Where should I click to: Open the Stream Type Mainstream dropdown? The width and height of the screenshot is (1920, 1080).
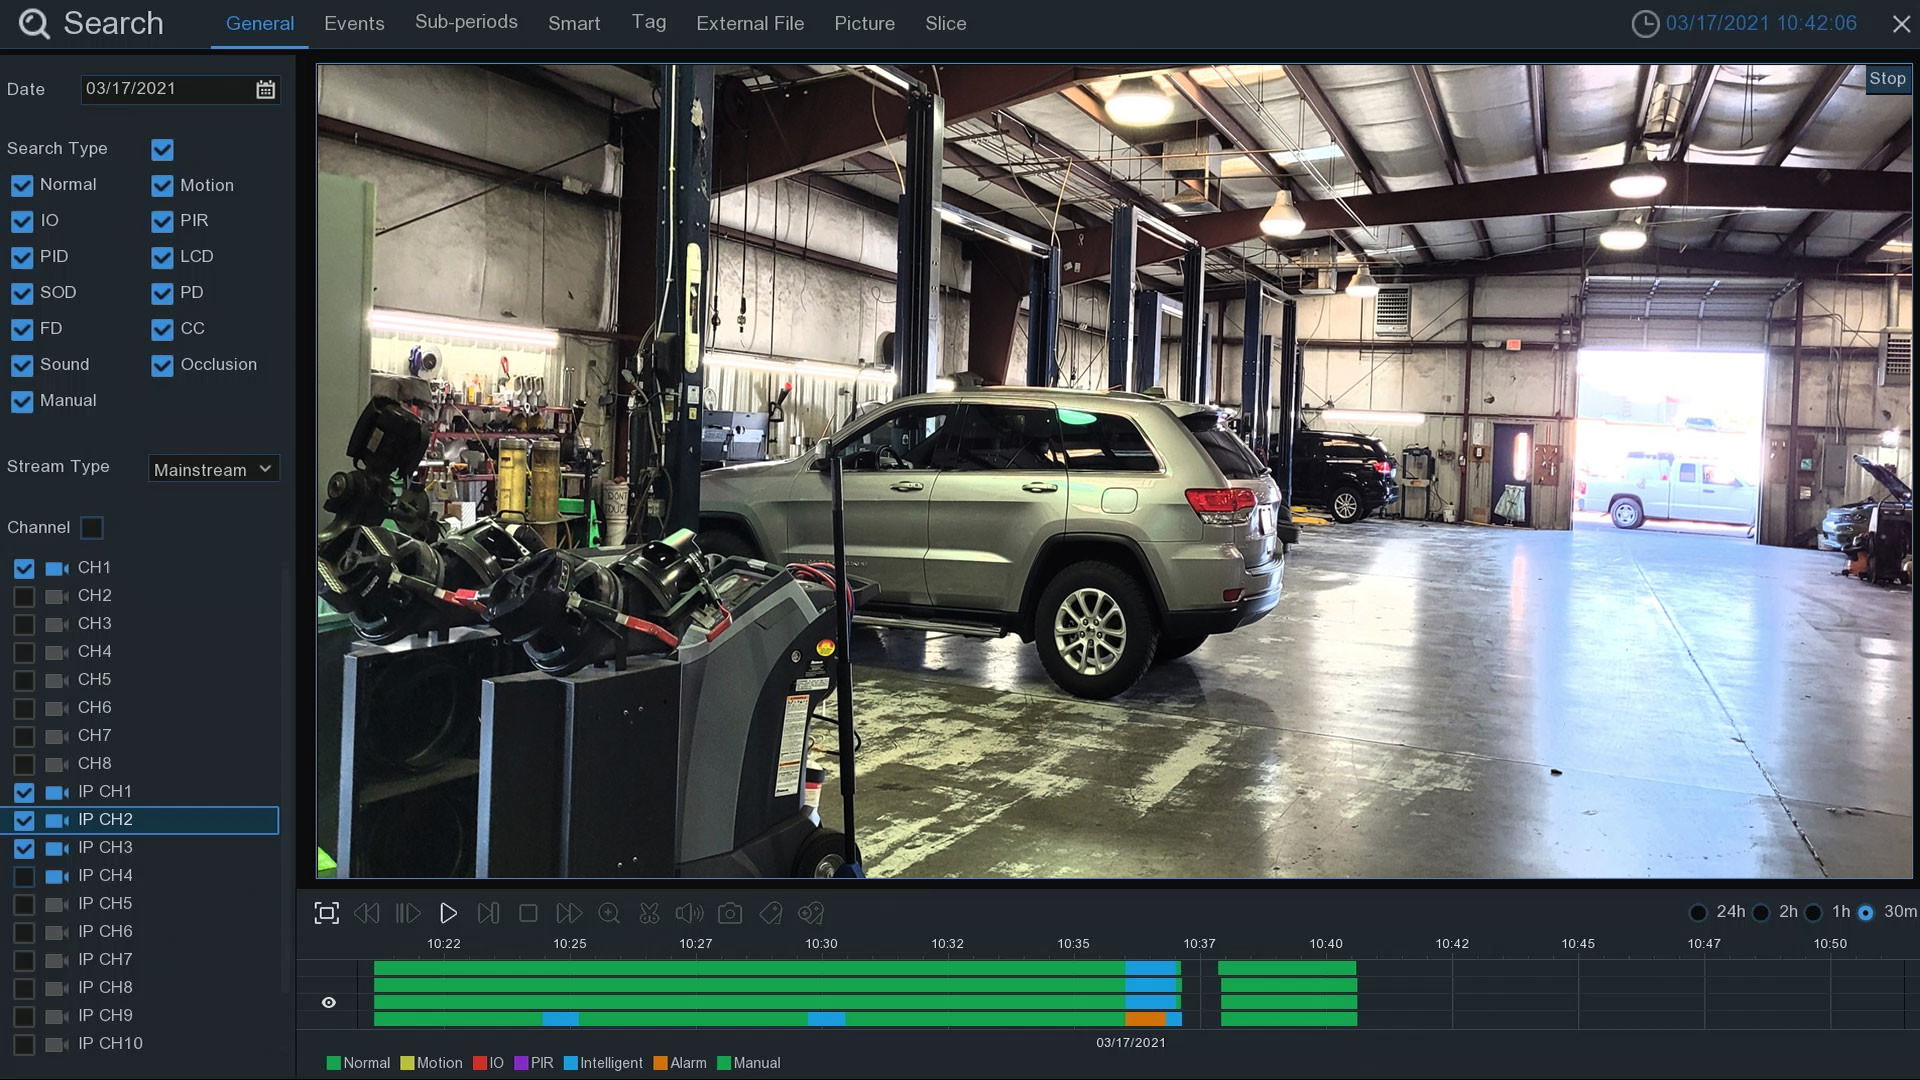(x=213, y=469)
